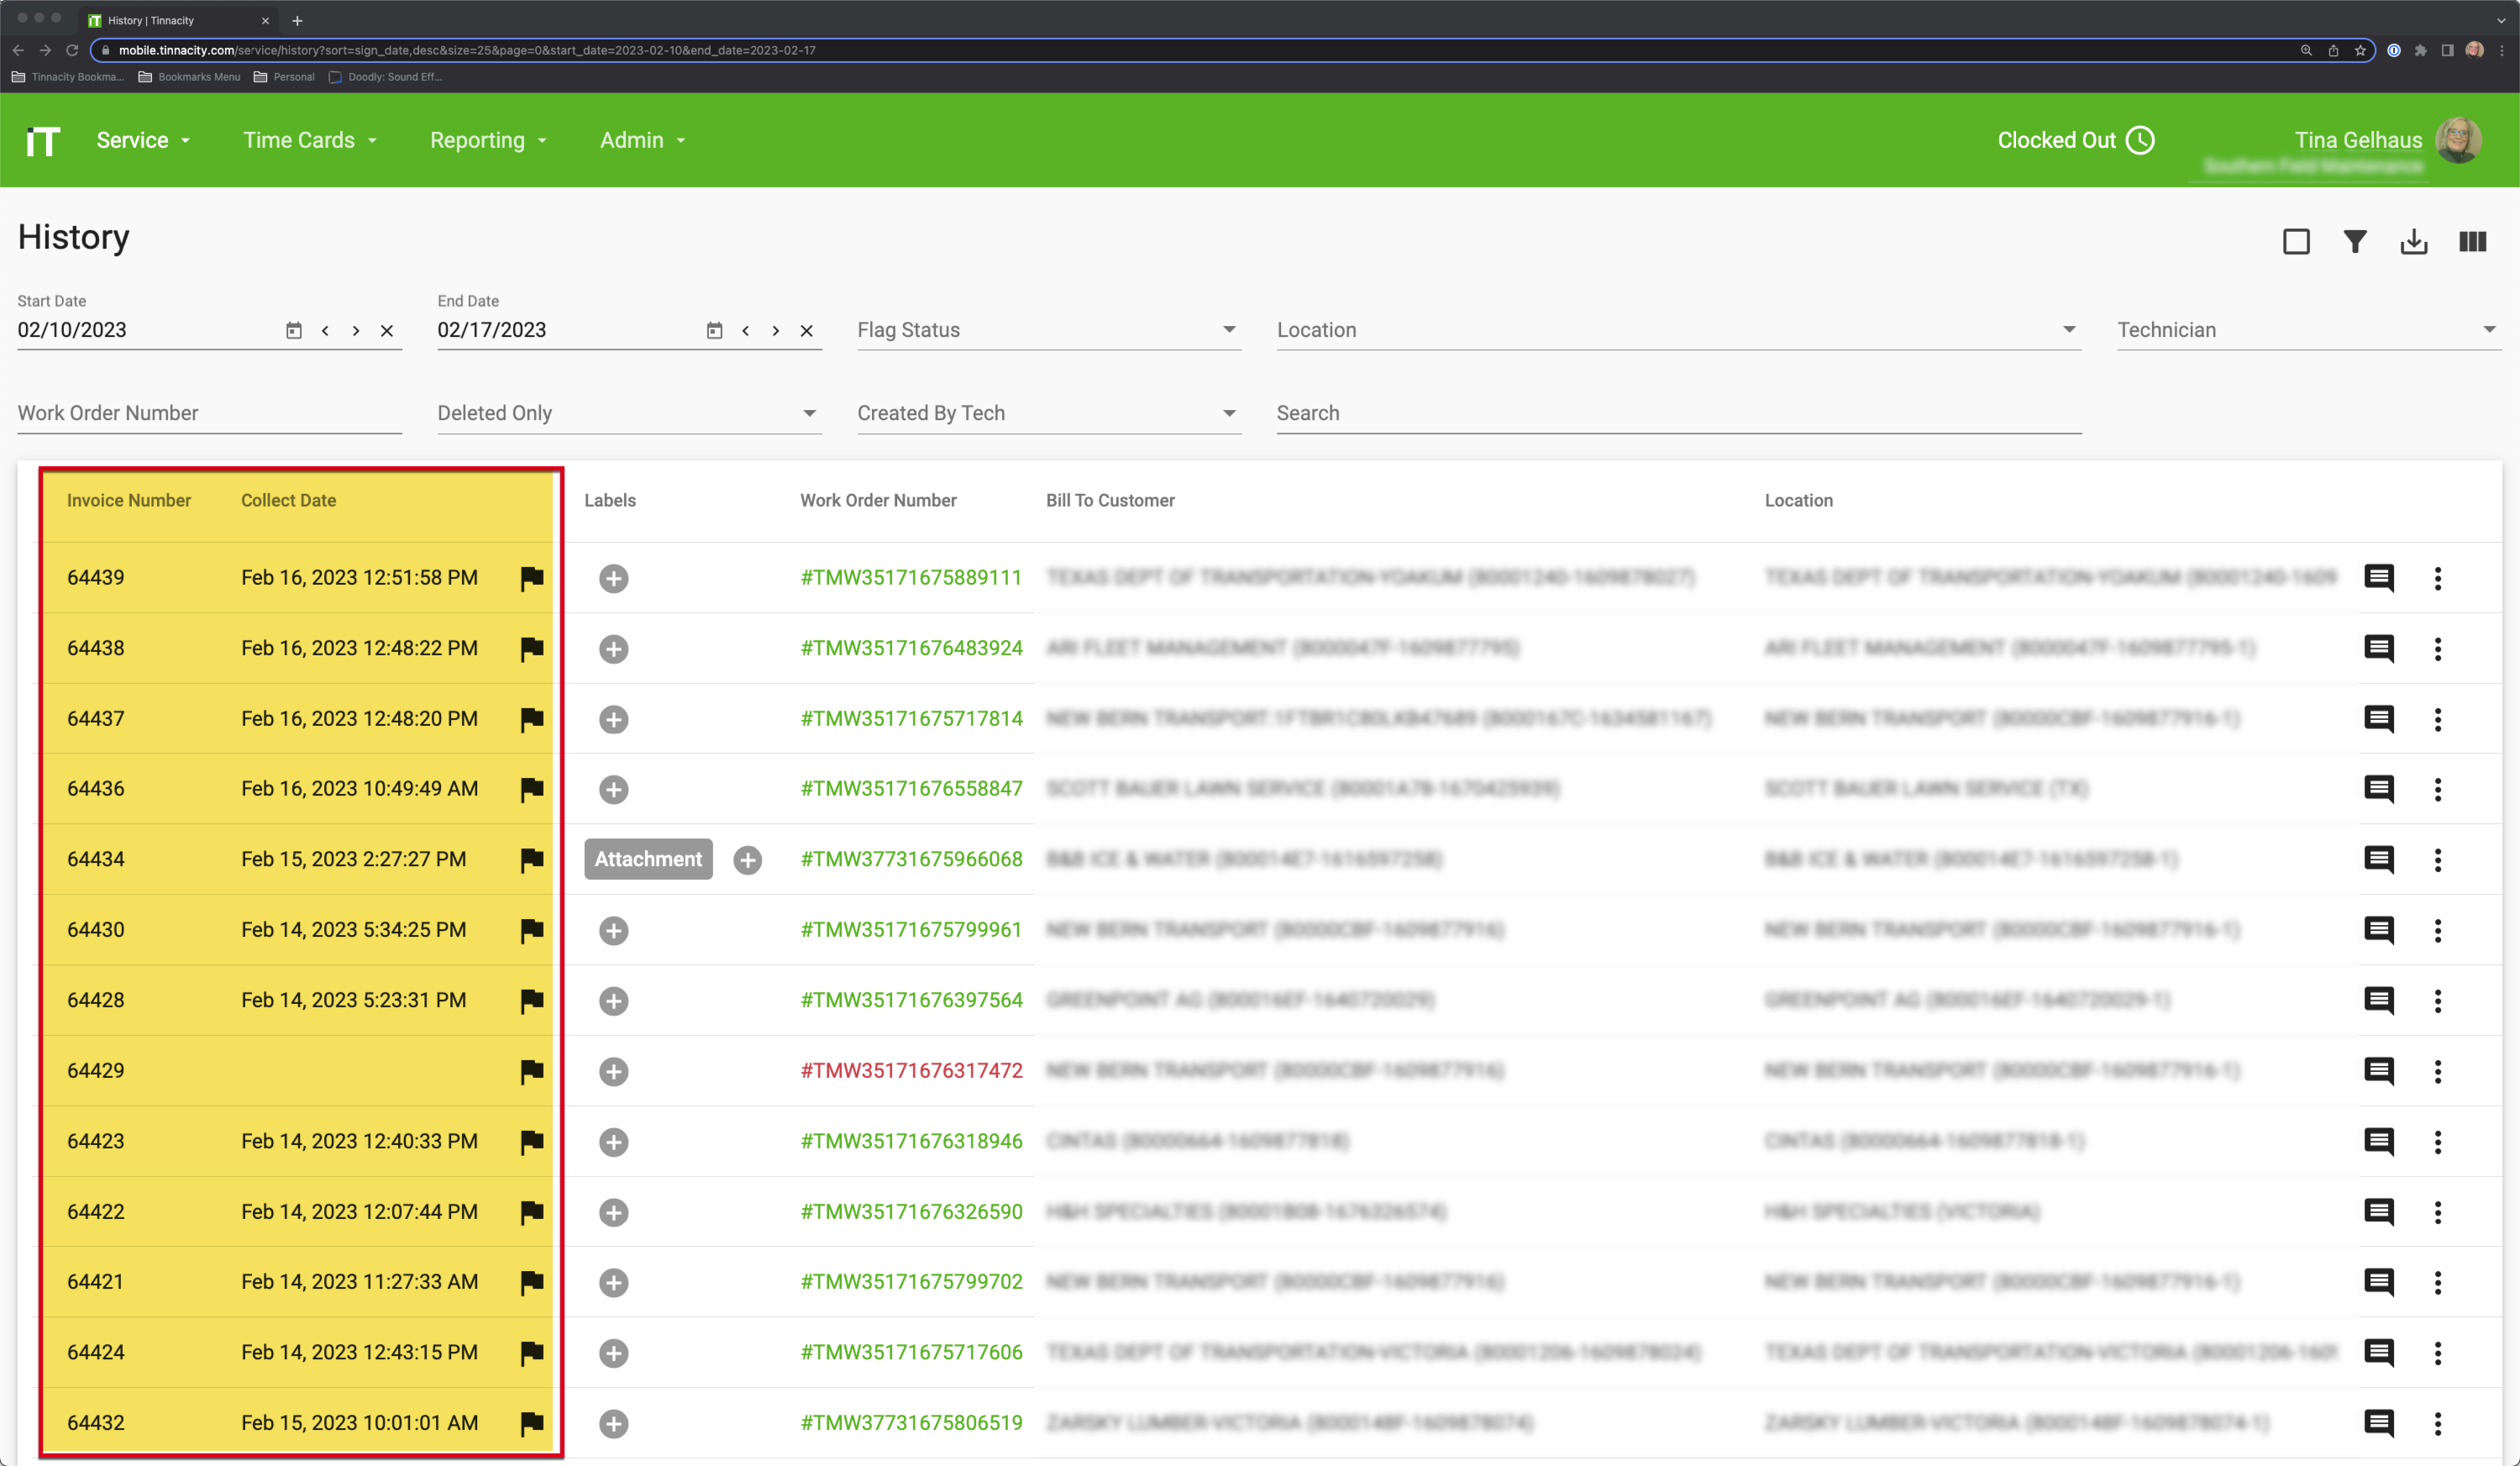The height and width of the screenshot is (1466, 2520).
Task: Click the Work Order Number input field
Action: point(210,413)
